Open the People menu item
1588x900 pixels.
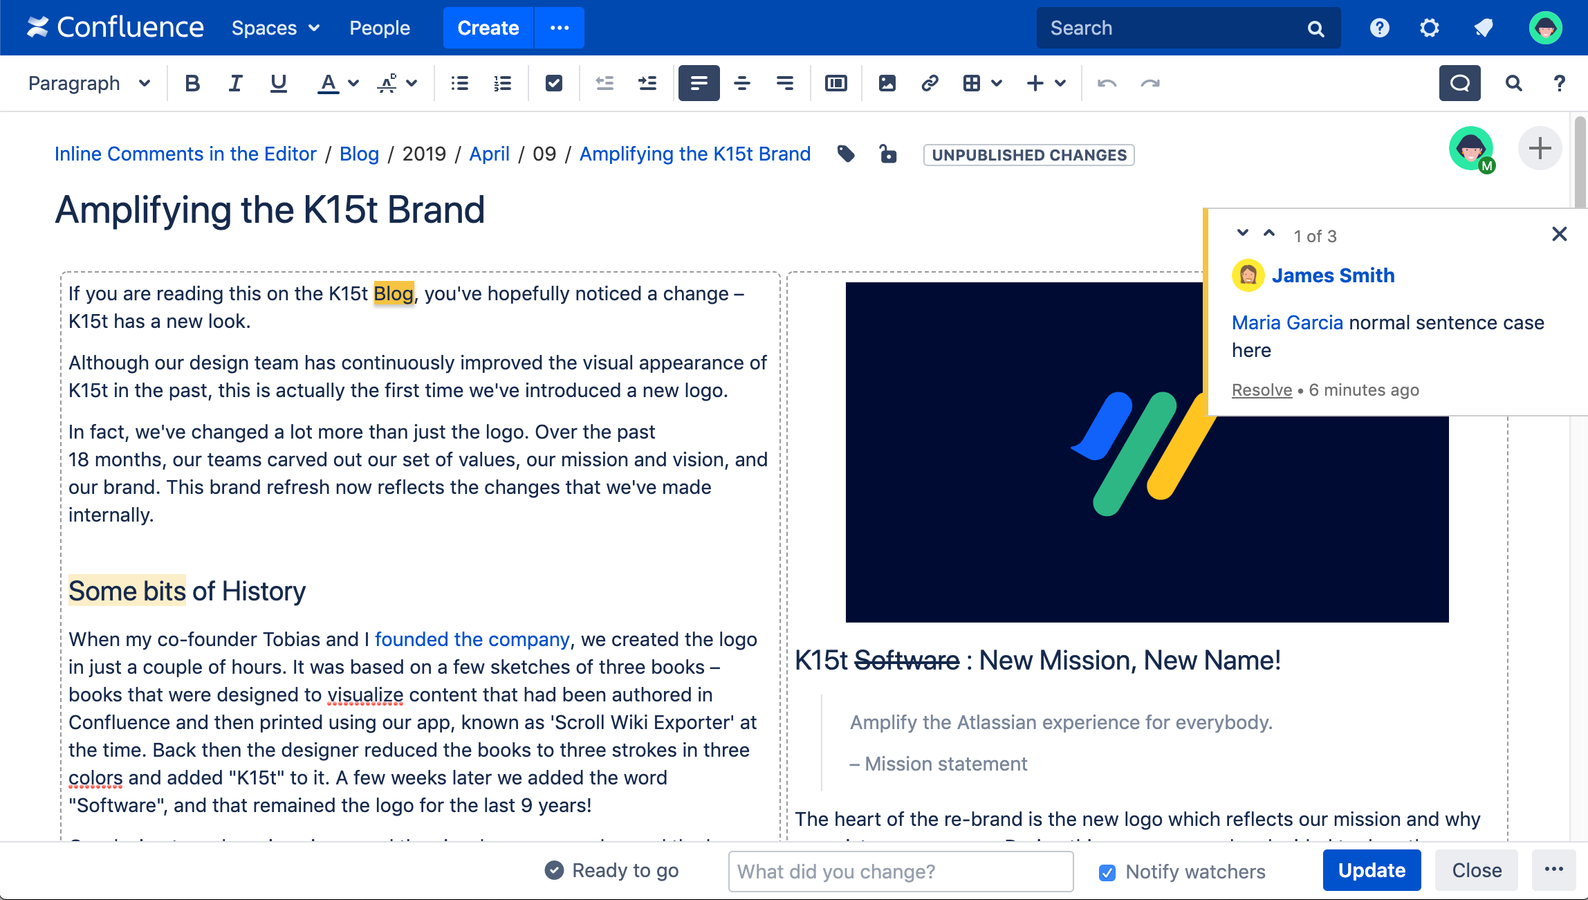coord(379,28)
